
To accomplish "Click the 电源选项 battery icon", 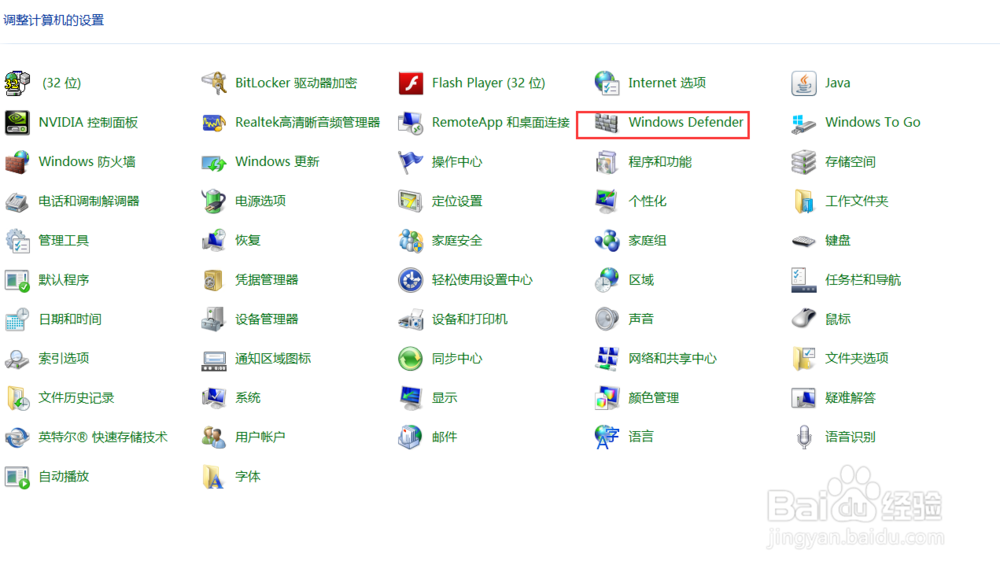I will coord(214,202).
